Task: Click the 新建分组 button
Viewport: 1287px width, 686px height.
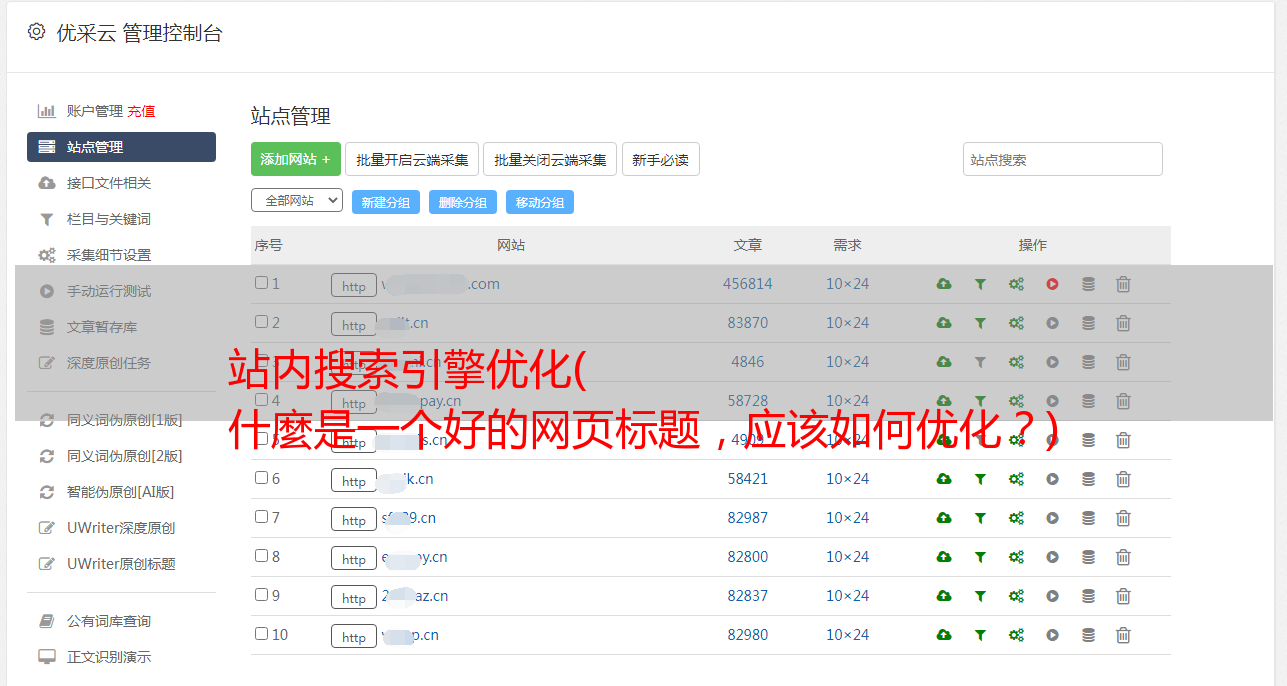Action: [x=386, y=202]
